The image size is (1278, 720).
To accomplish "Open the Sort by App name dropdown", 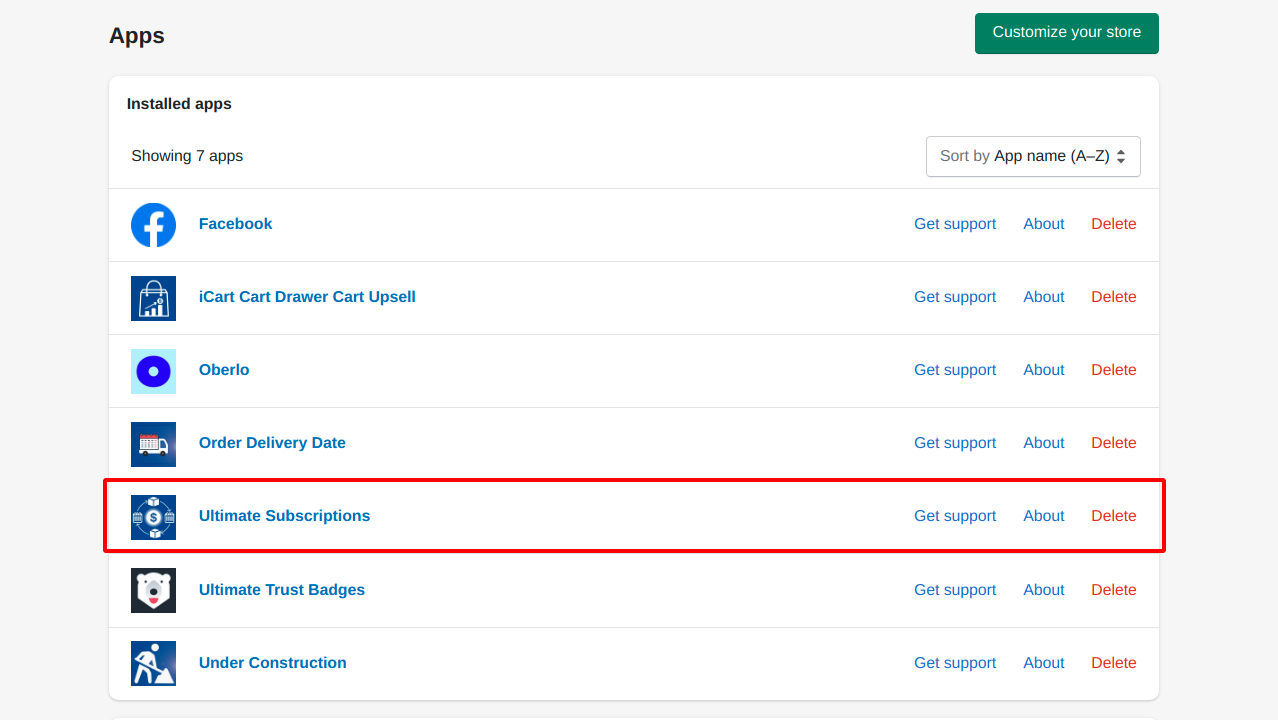I will (x=1033, y=156).
